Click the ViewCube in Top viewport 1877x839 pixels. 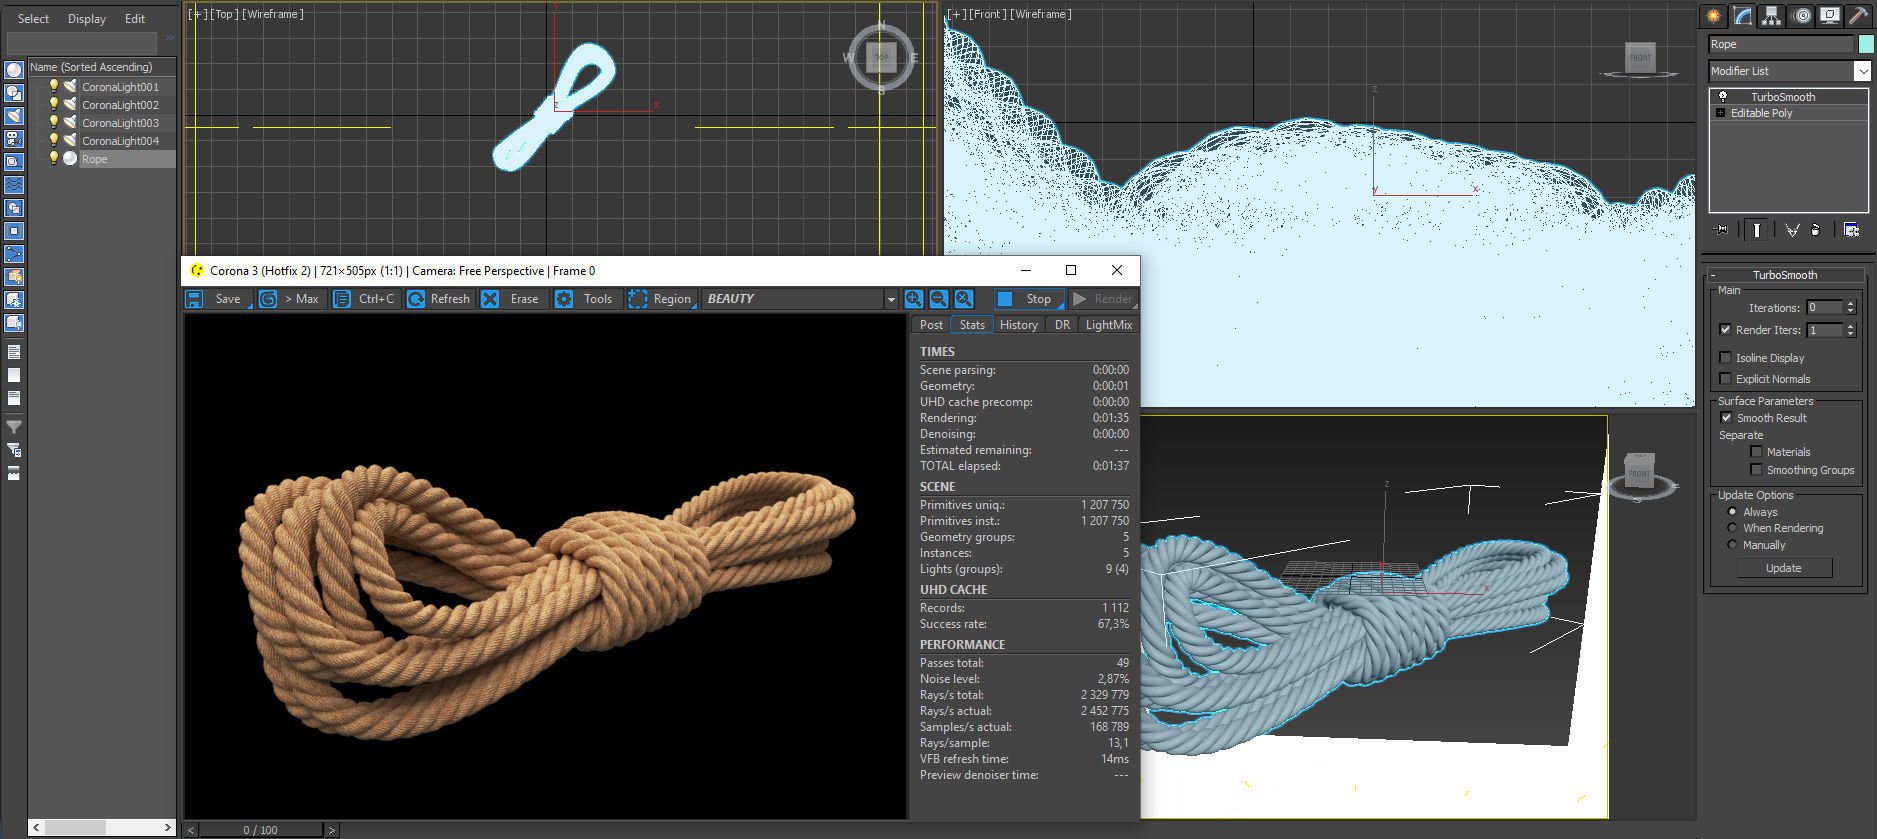coord(881,57)
